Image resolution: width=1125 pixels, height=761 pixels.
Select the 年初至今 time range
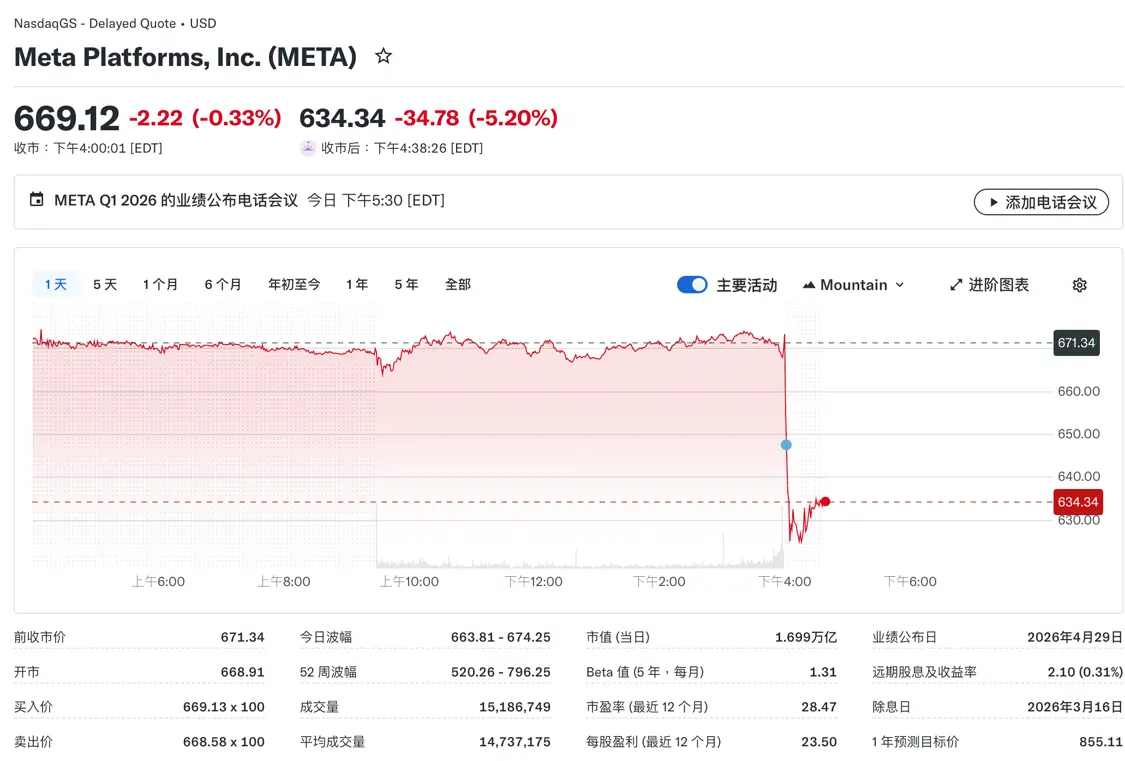tap(293, 284)
